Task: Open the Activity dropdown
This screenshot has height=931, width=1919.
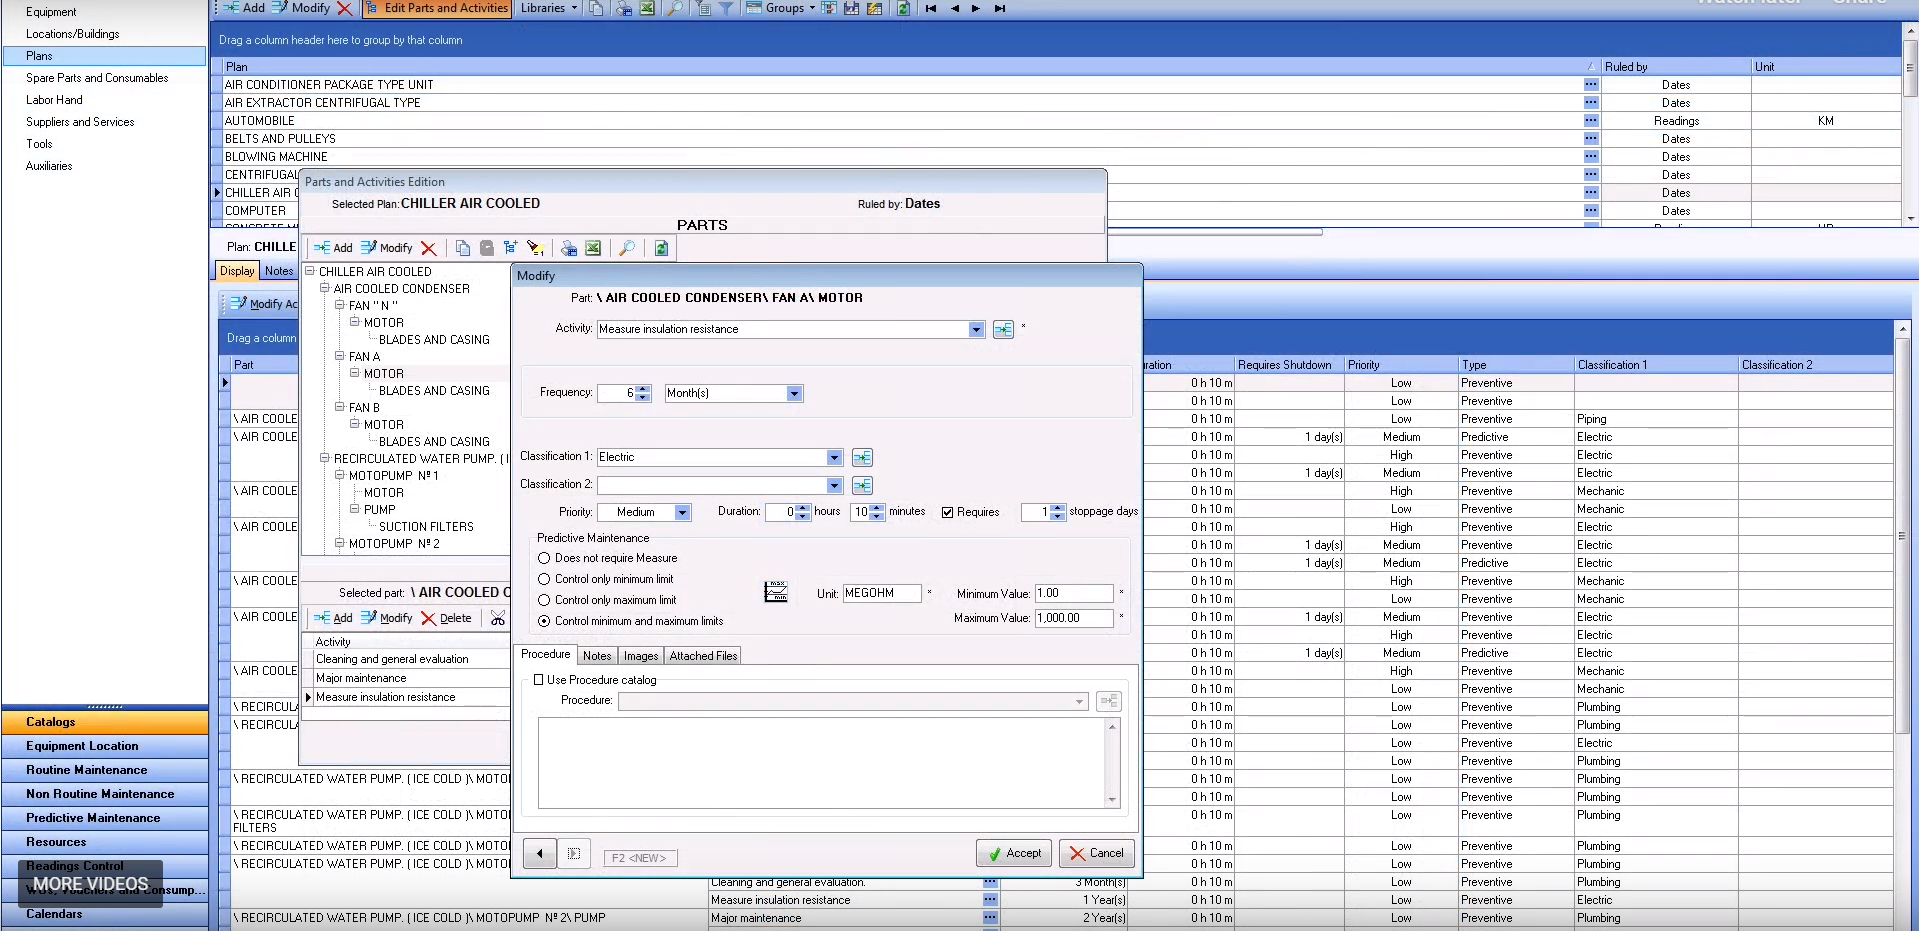Action: 976,329
